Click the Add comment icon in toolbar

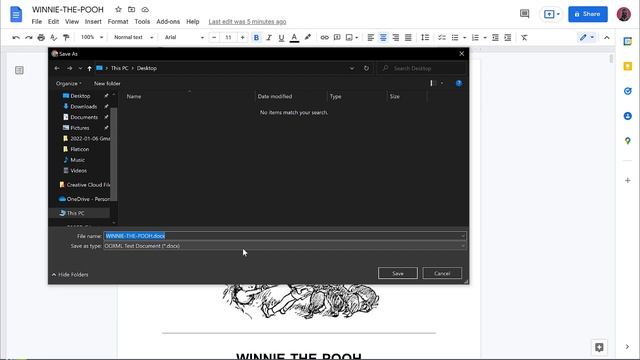(337, 38)
